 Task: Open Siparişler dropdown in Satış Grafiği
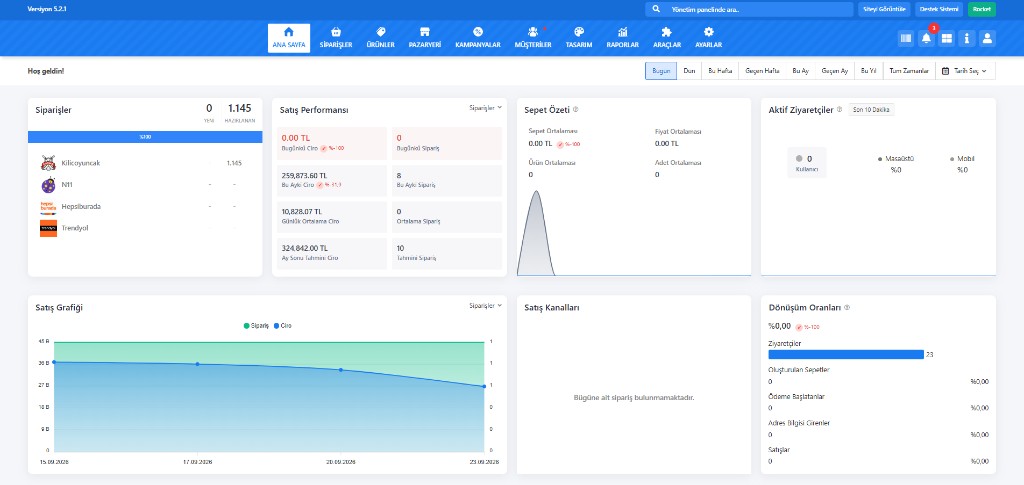485,305
